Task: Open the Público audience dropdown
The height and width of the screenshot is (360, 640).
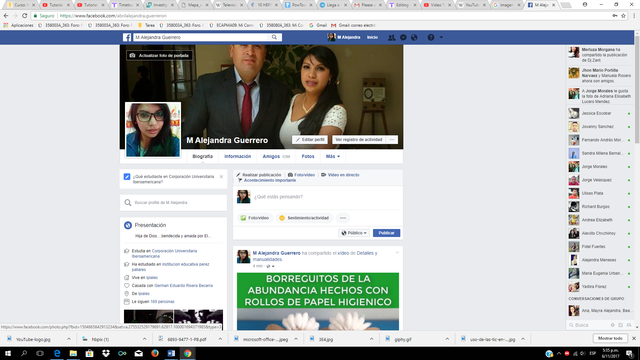Action: (x=354, y=233)
